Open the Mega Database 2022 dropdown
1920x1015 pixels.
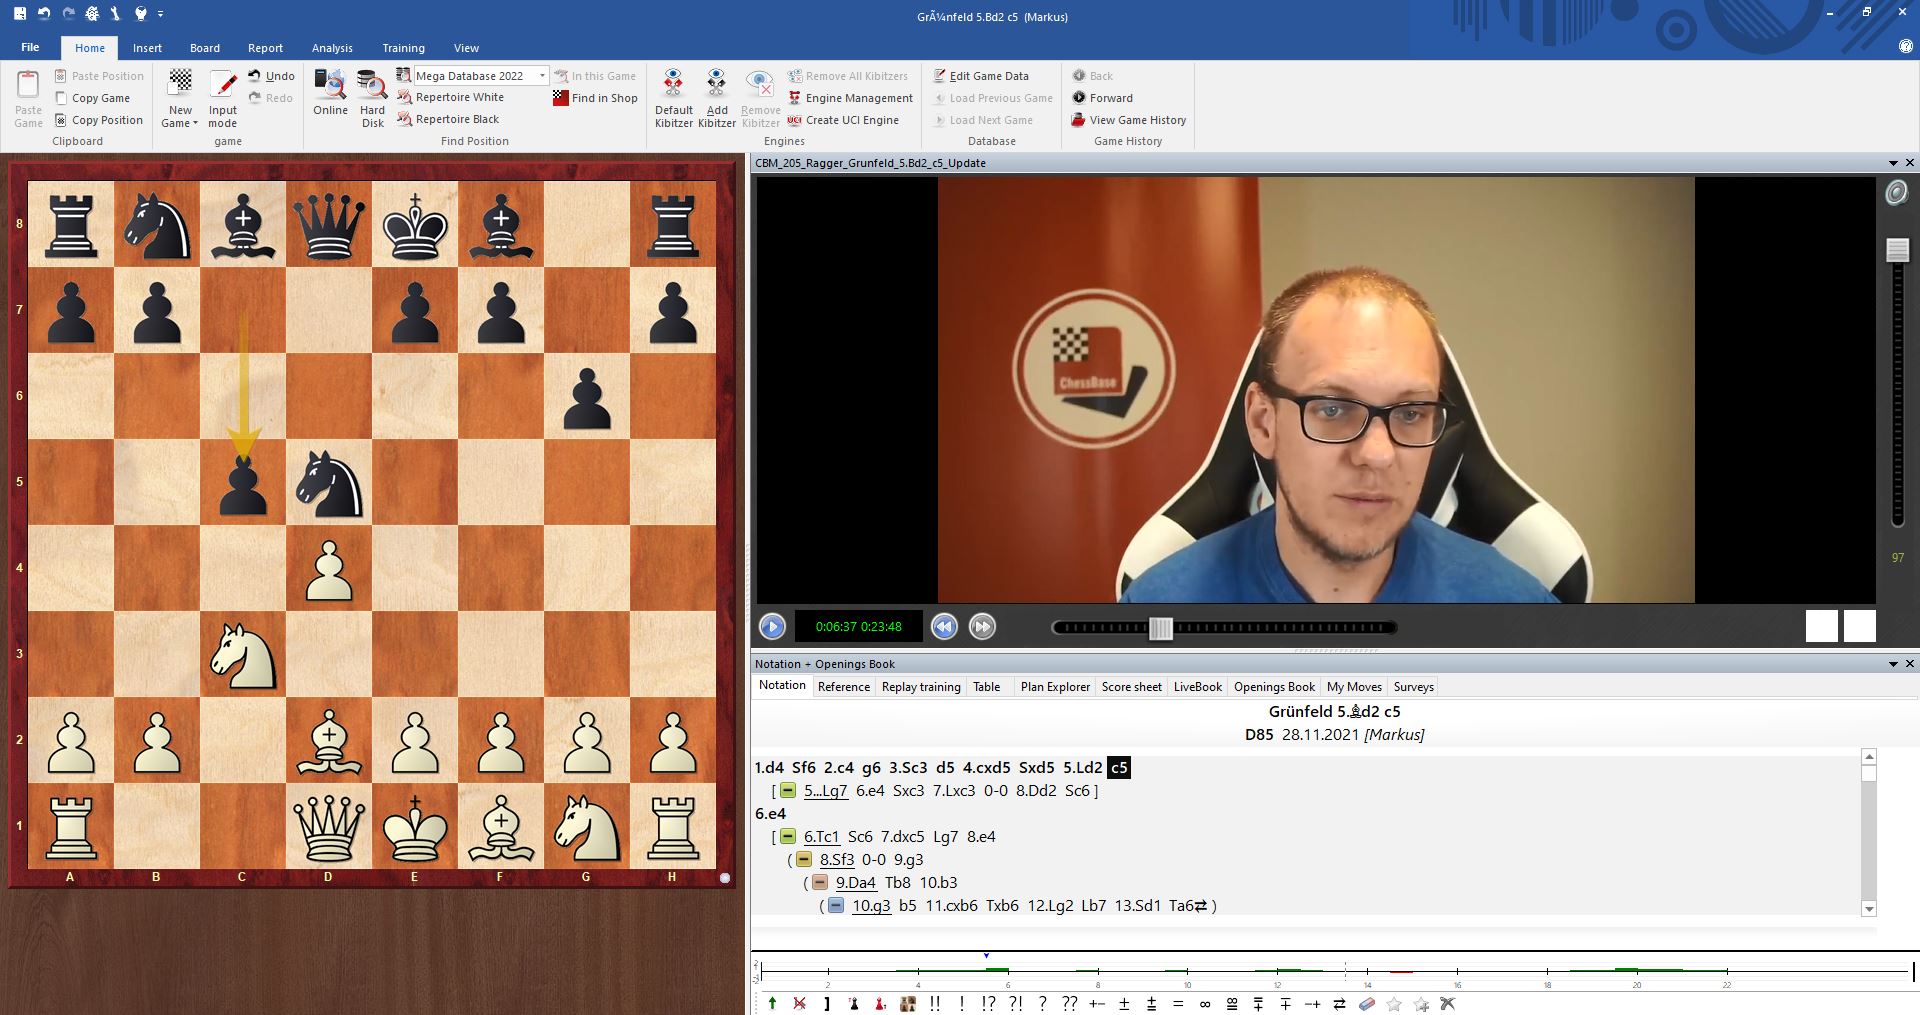pyautogui.click(x=542, y=76)
